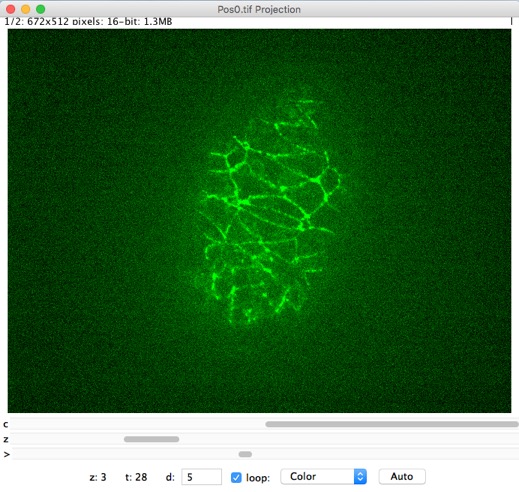
Task: Click the empty channel slider track left of thumb
Action: coord(138,424)
